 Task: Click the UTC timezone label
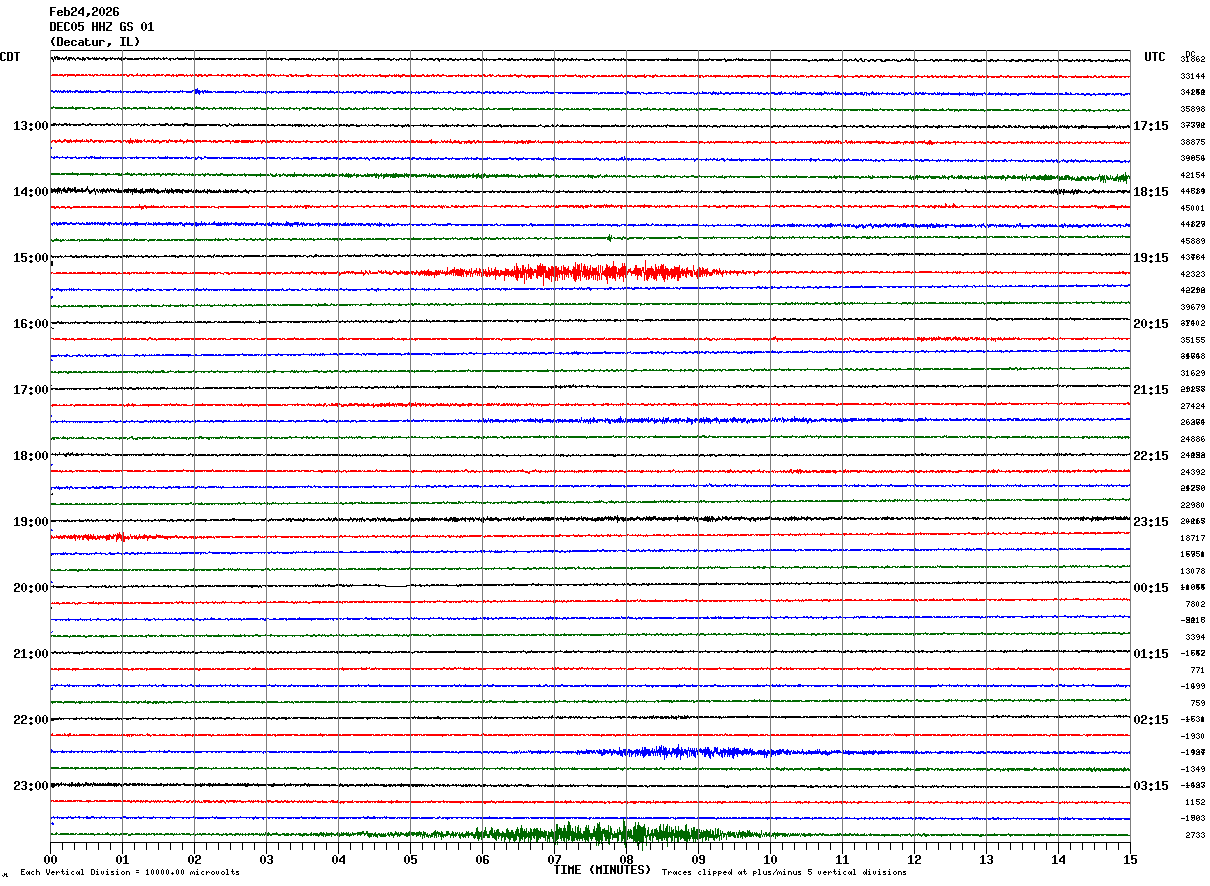[1155, 57]
